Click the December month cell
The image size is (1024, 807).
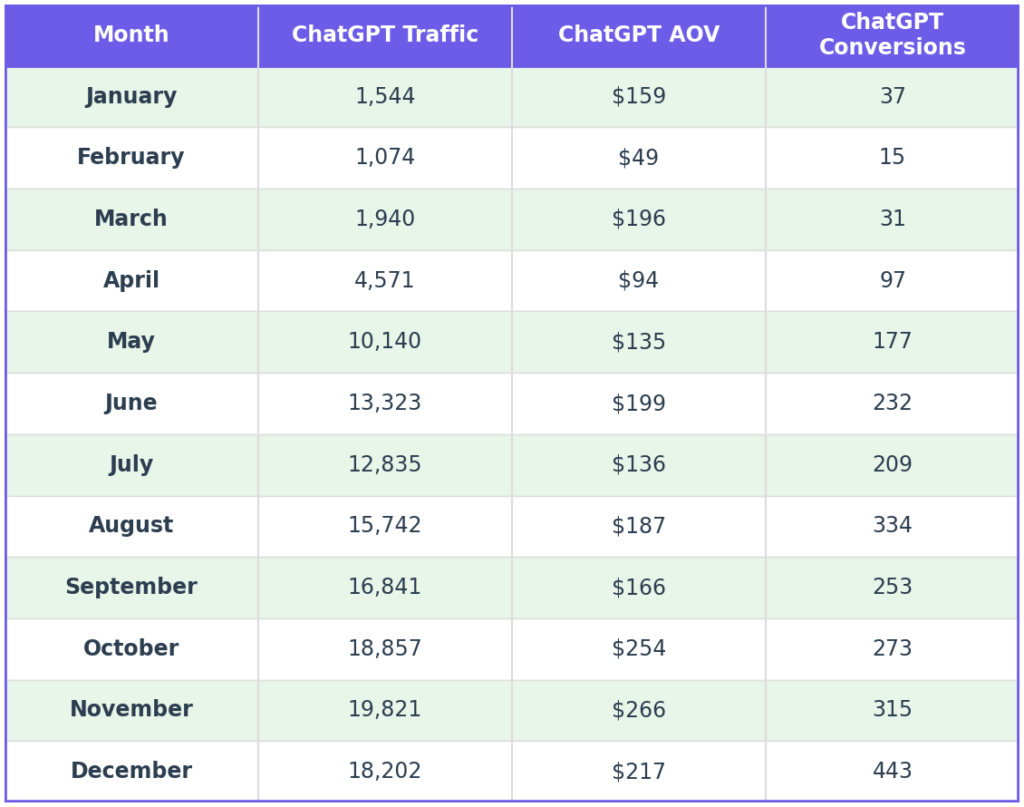[131, 771]
